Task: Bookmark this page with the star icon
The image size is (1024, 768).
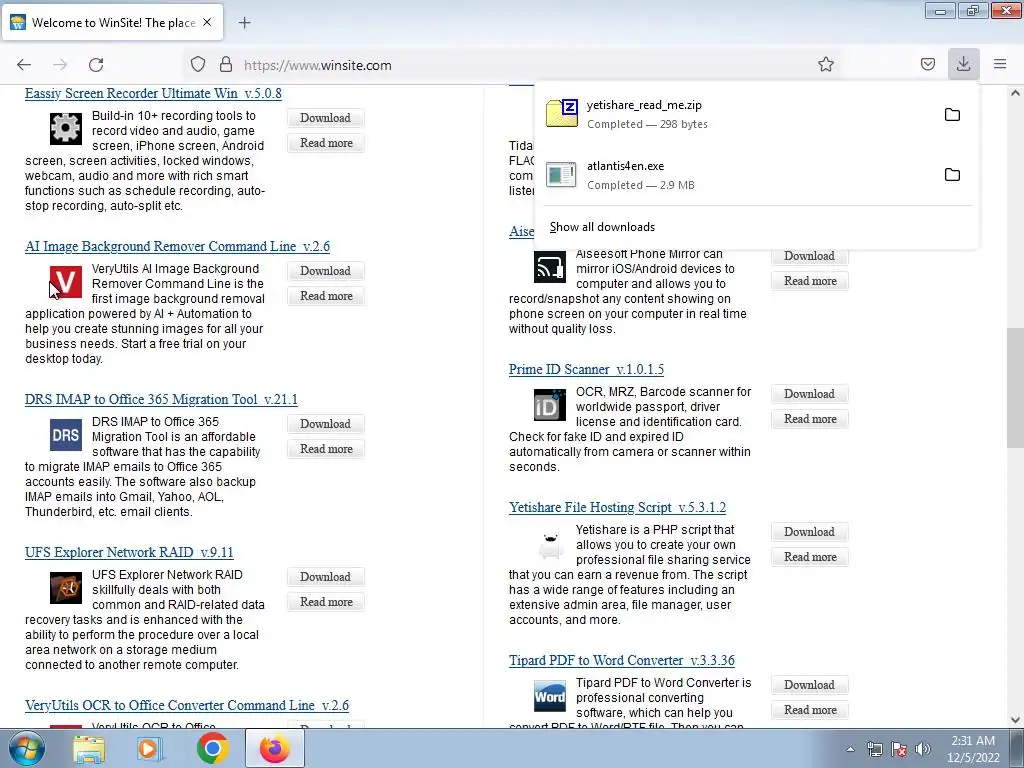Action: click(825, 64)
